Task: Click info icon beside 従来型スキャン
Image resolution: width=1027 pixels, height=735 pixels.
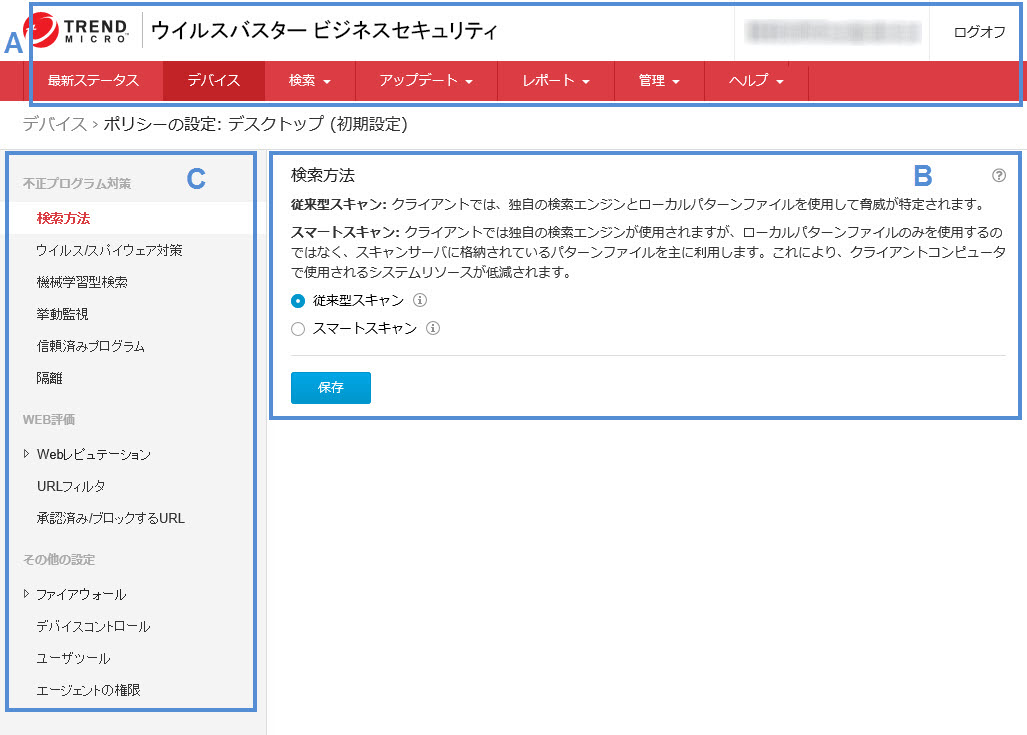Action: [420, 300]
